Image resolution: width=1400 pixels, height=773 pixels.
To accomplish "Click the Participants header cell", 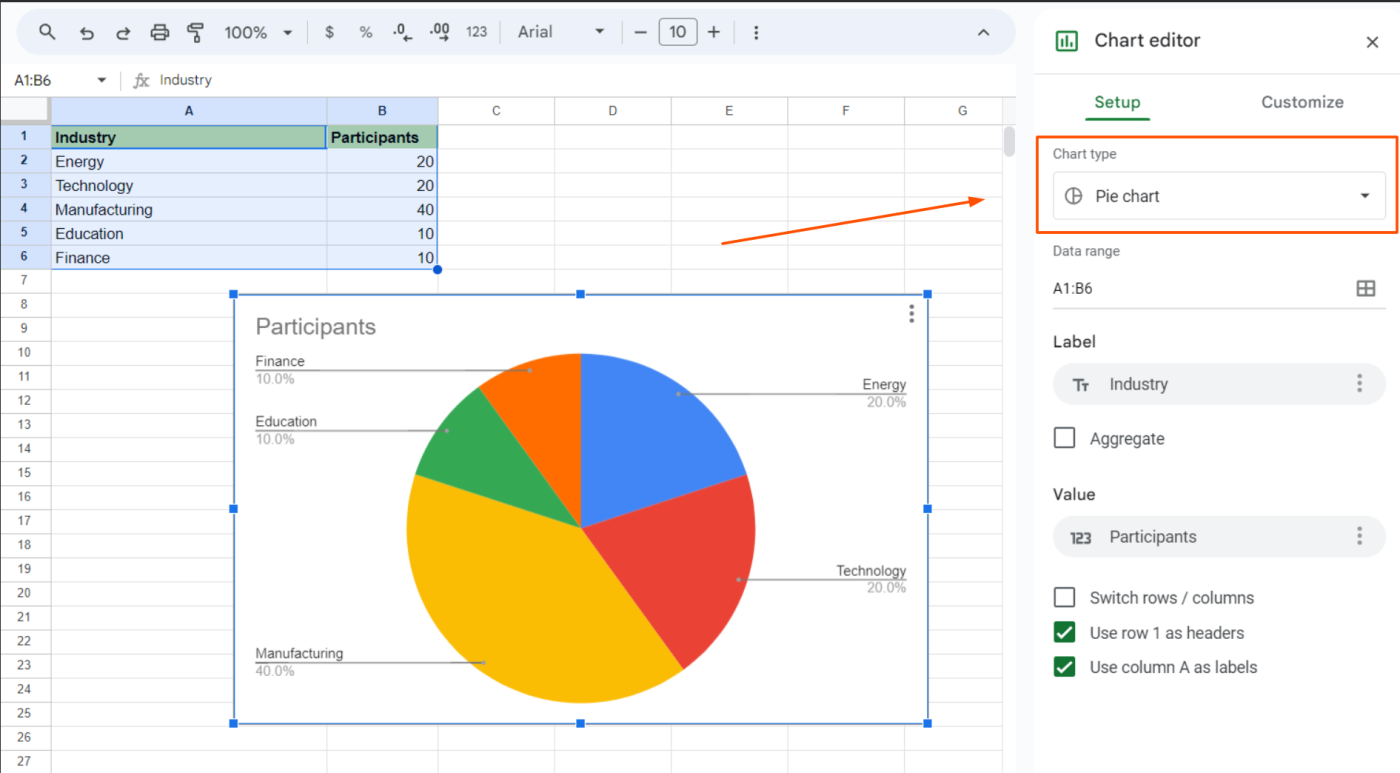I will 382,137.
